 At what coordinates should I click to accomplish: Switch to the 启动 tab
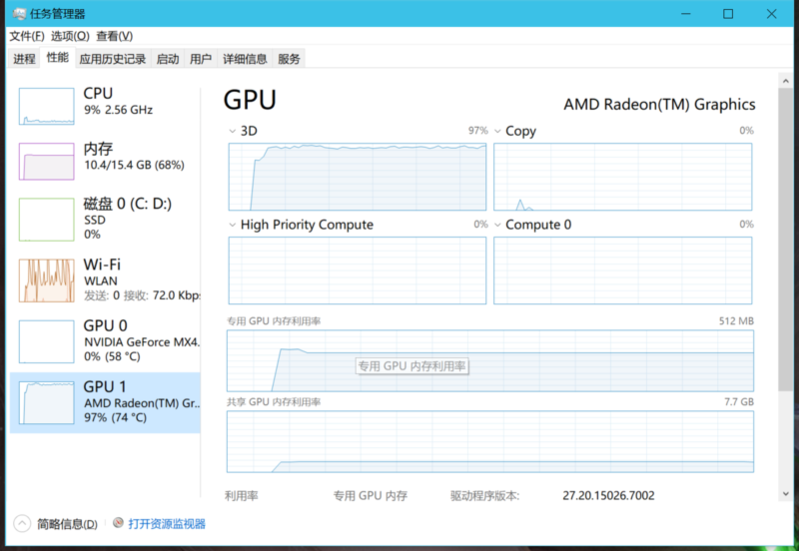pyautogui.click(x=167, y=59)
